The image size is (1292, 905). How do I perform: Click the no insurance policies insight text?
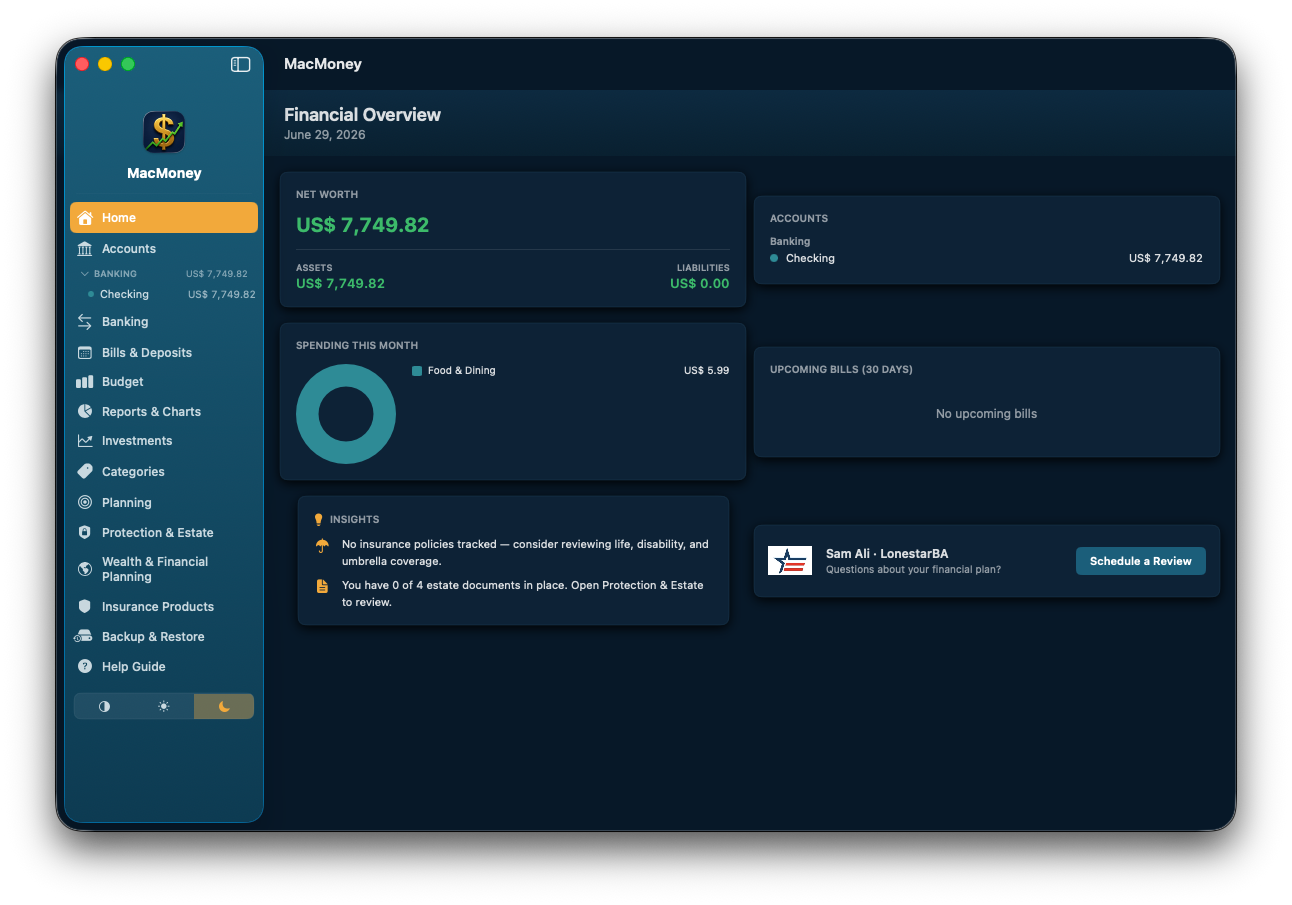coord(525,553)
